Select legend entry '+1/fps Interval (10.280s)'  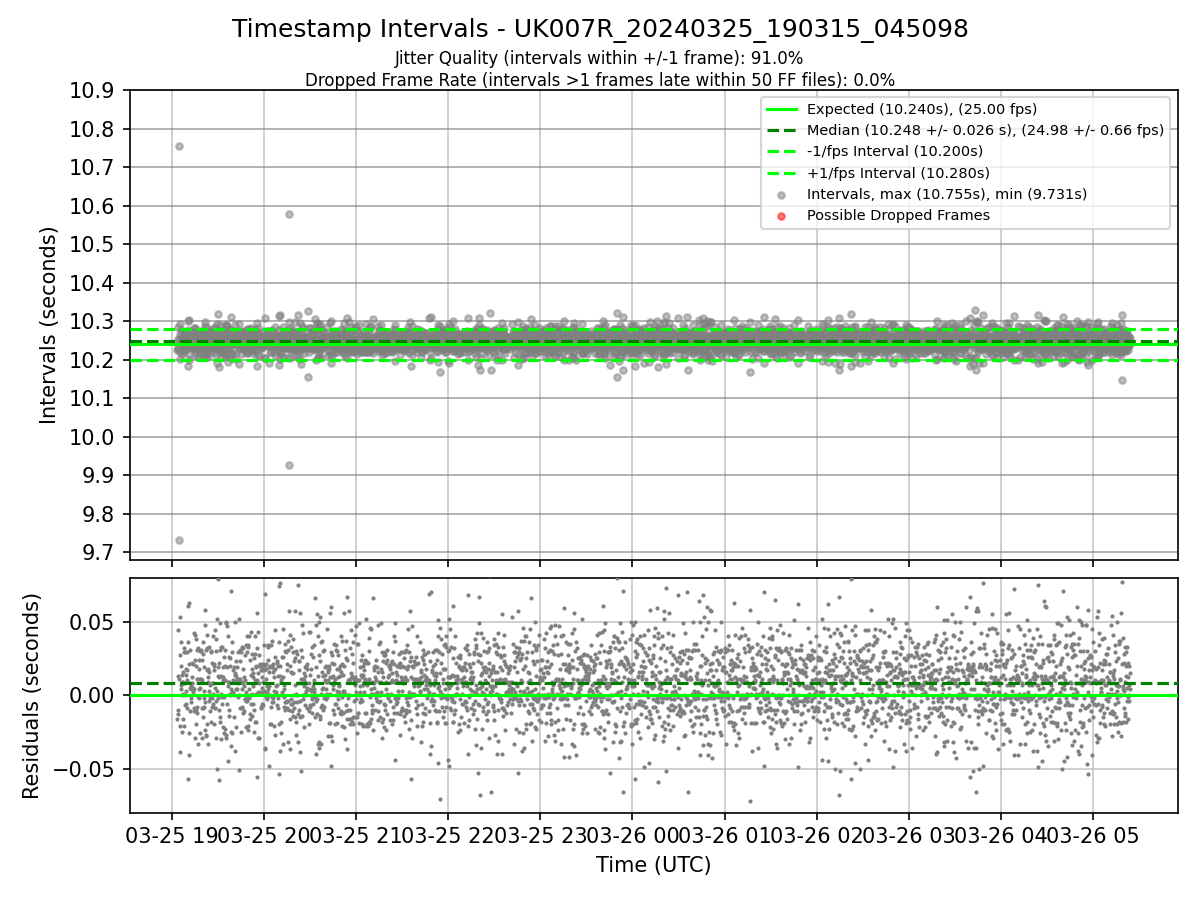pyautogui.click(x=898, y=173)
